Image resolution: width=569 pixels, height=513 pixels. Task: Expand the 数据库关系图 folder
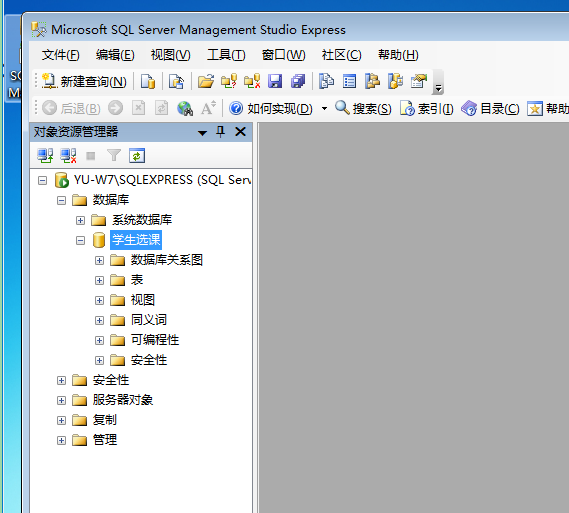99,260
